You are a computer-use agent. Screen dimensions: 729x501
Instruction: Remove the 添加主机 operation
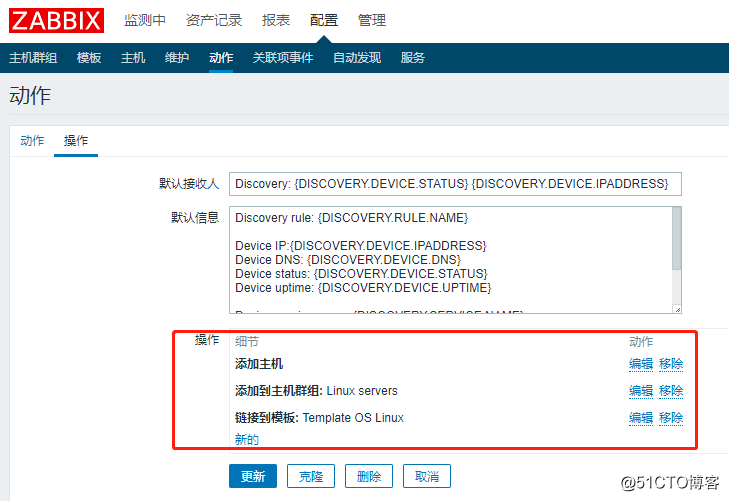671,364
